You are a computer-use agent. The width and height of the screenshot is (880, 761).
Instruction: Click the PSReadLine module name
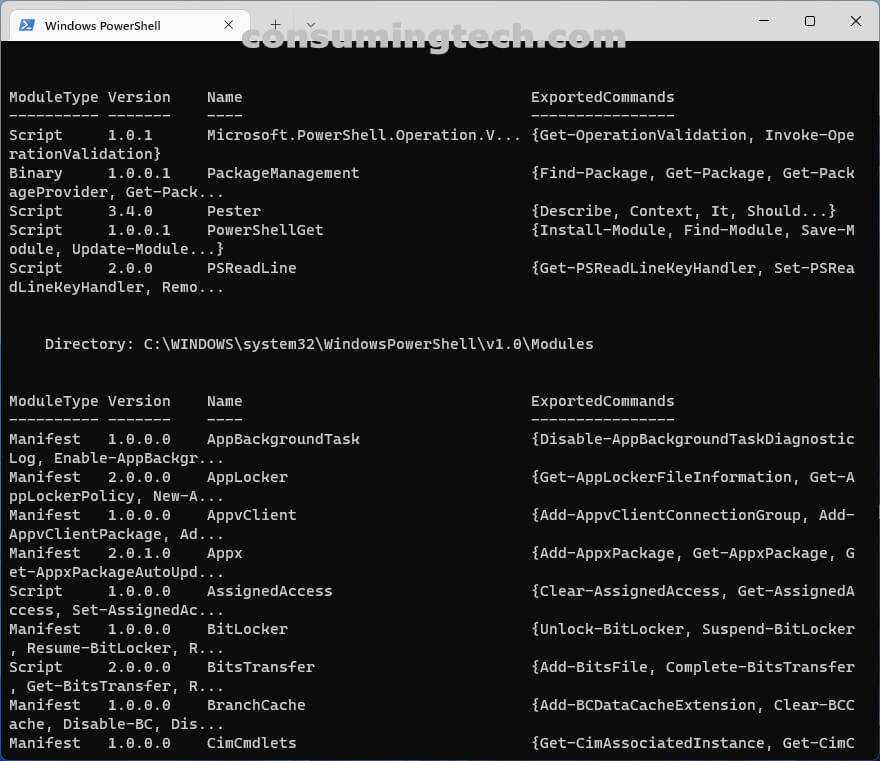coord(248,268)
